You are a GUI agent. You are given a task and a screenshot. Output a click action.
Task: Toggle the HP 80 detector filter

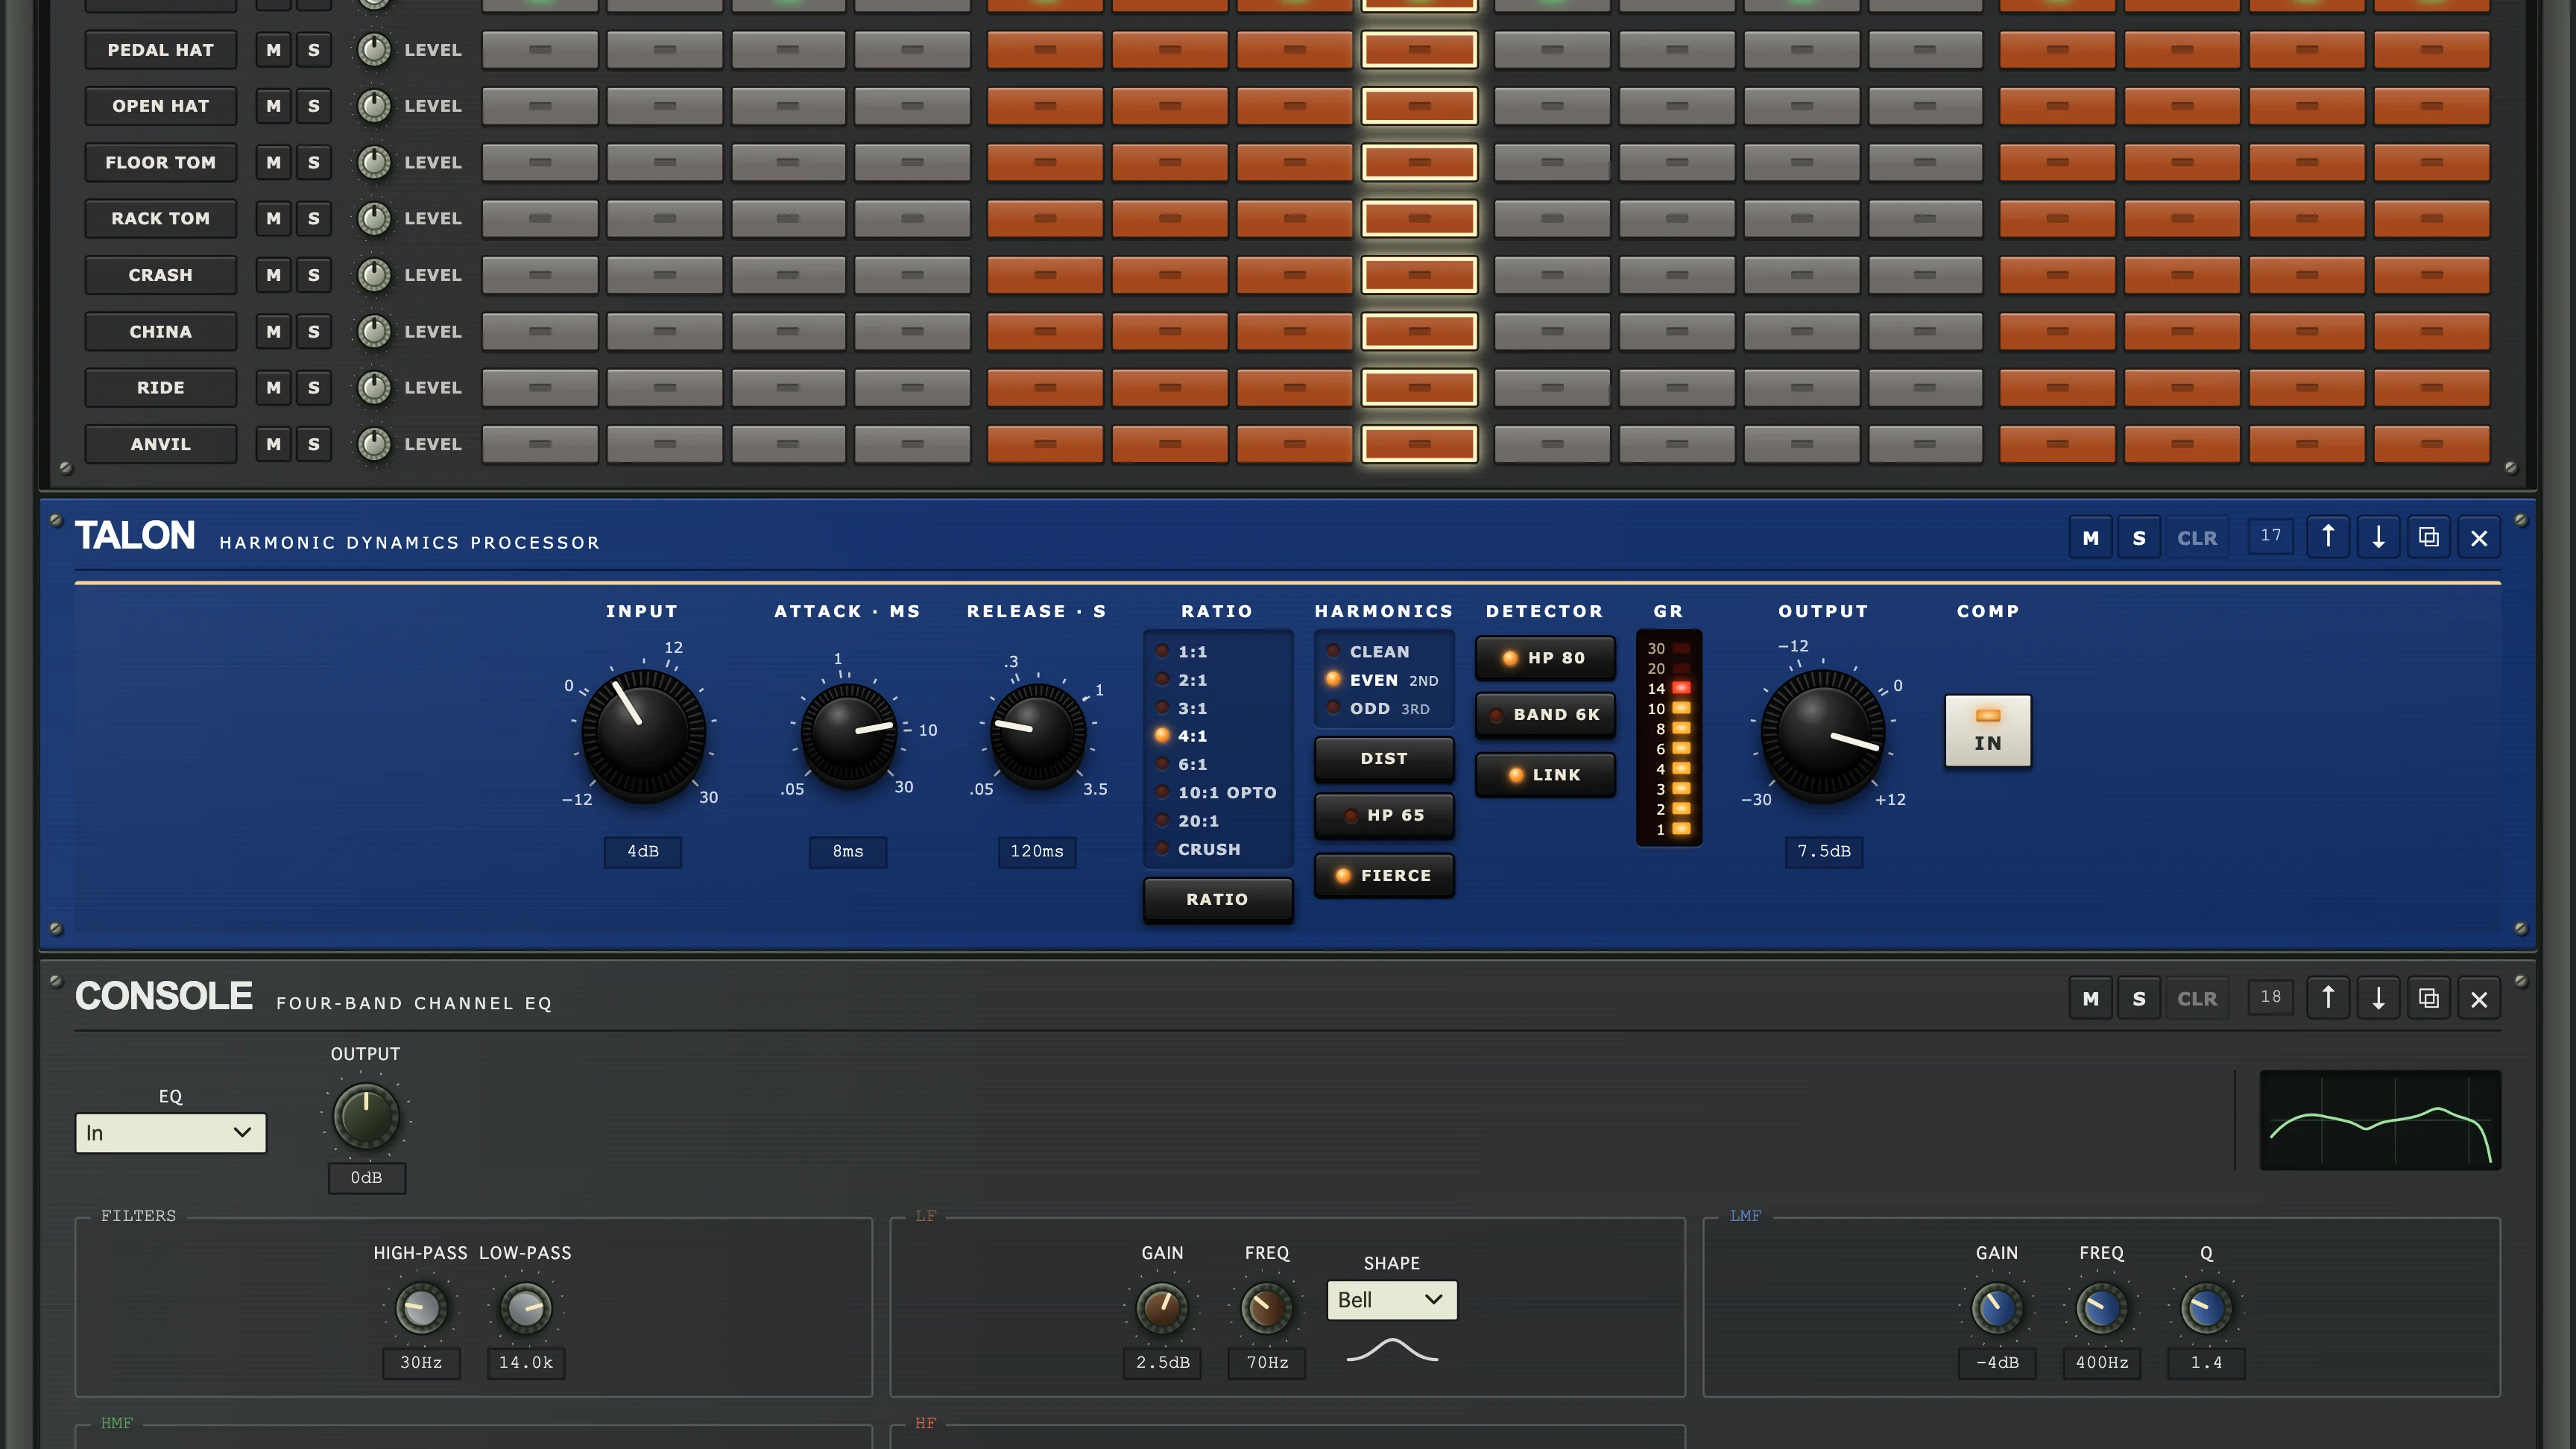[x=1545, y=658]
